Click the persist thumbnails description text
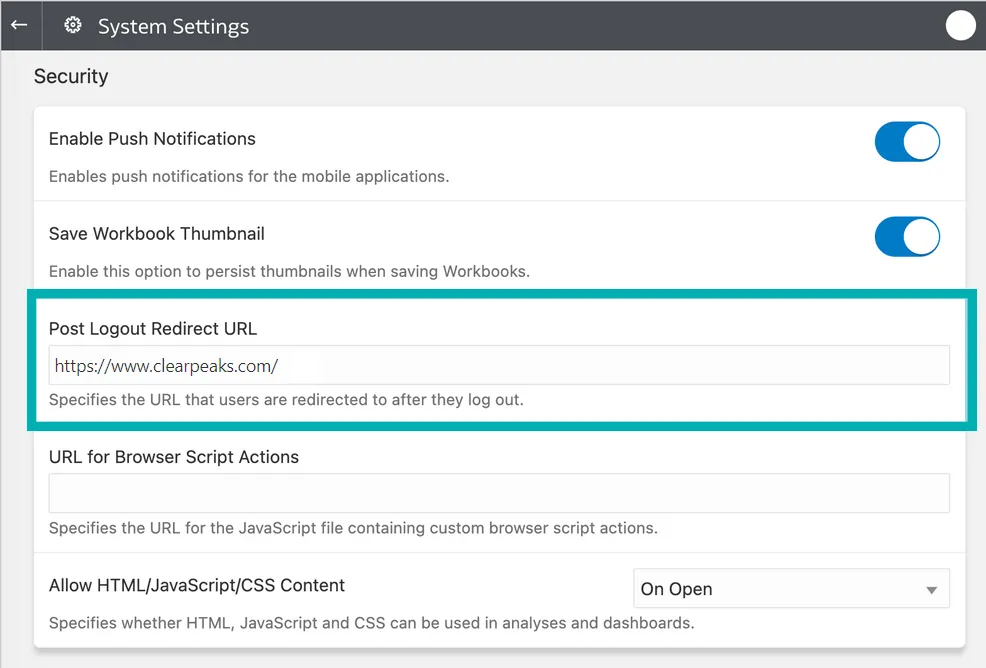 click(289, 271)
